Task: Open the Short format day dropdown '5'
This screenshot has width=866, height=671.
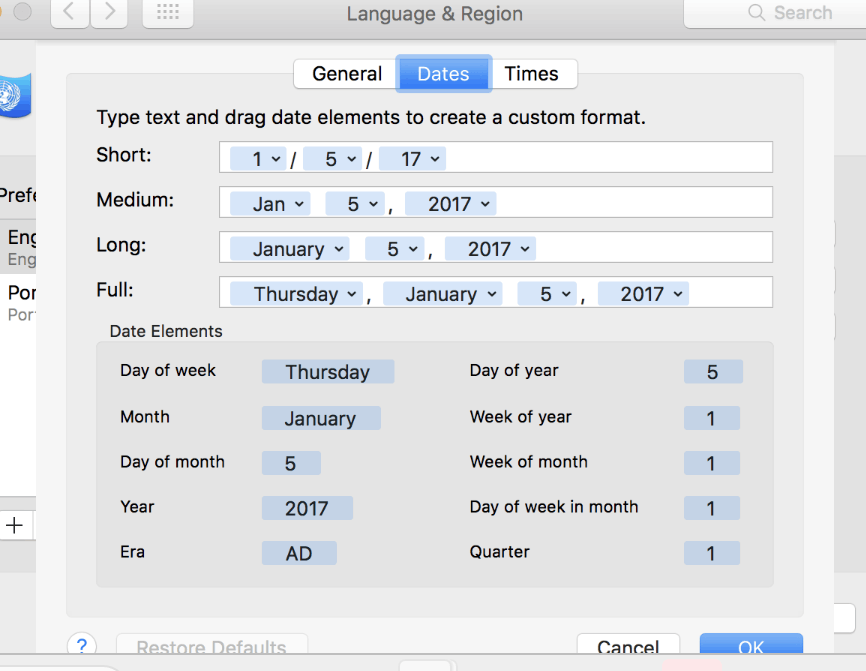Action: [332, 159]
